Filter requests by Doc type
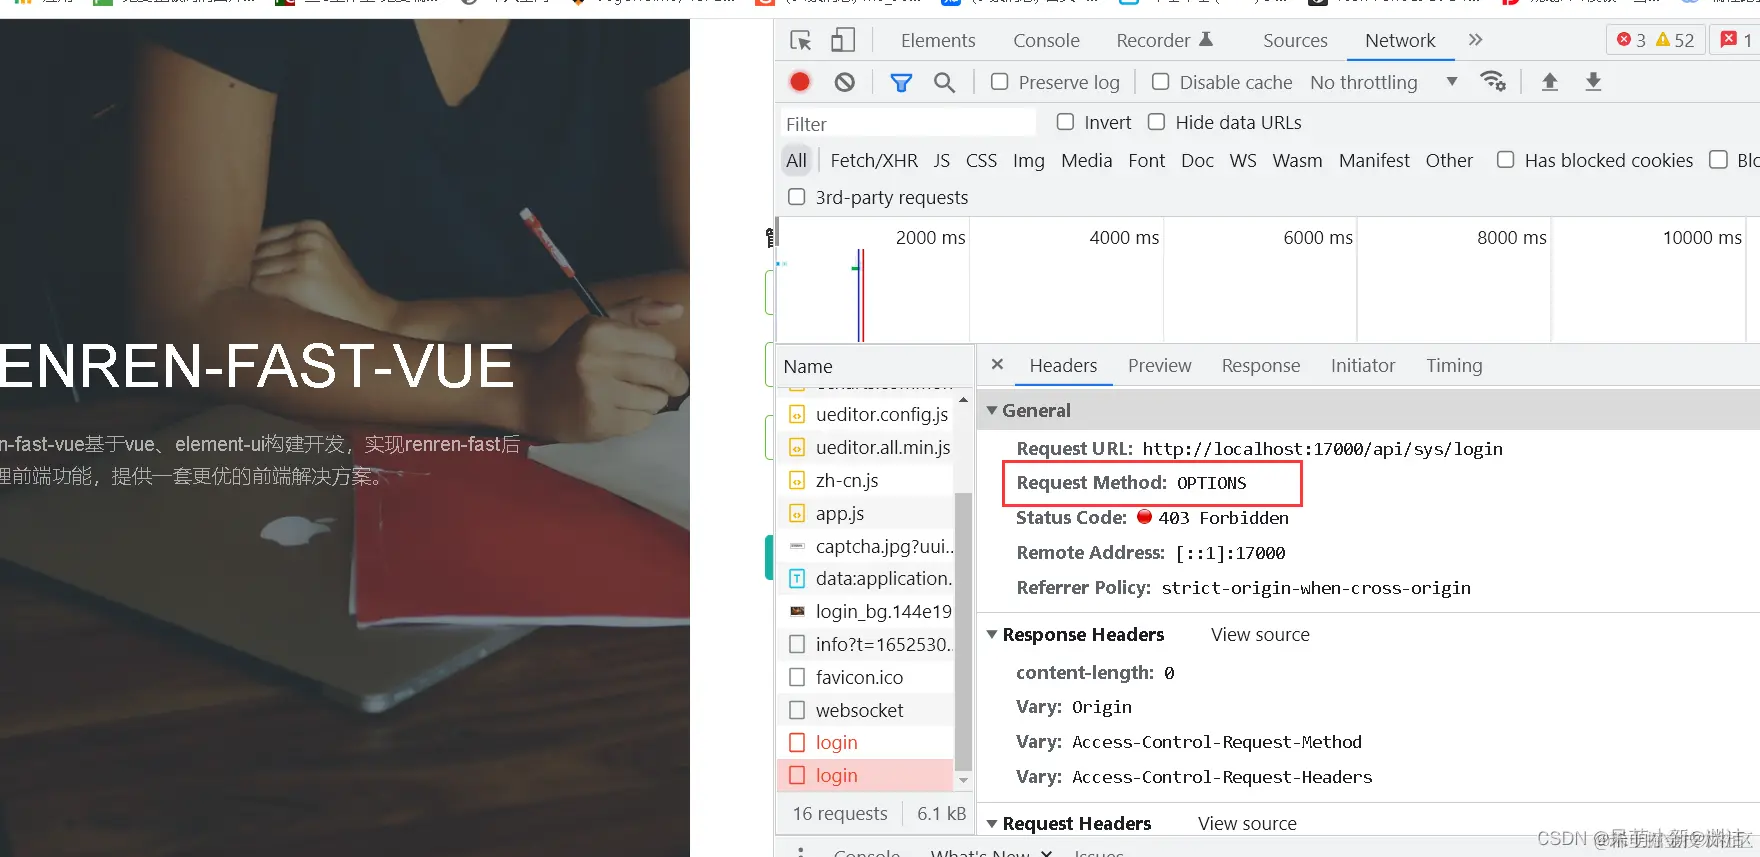Viewport: 1760px width, 857px height. [x=1197, y=160]
